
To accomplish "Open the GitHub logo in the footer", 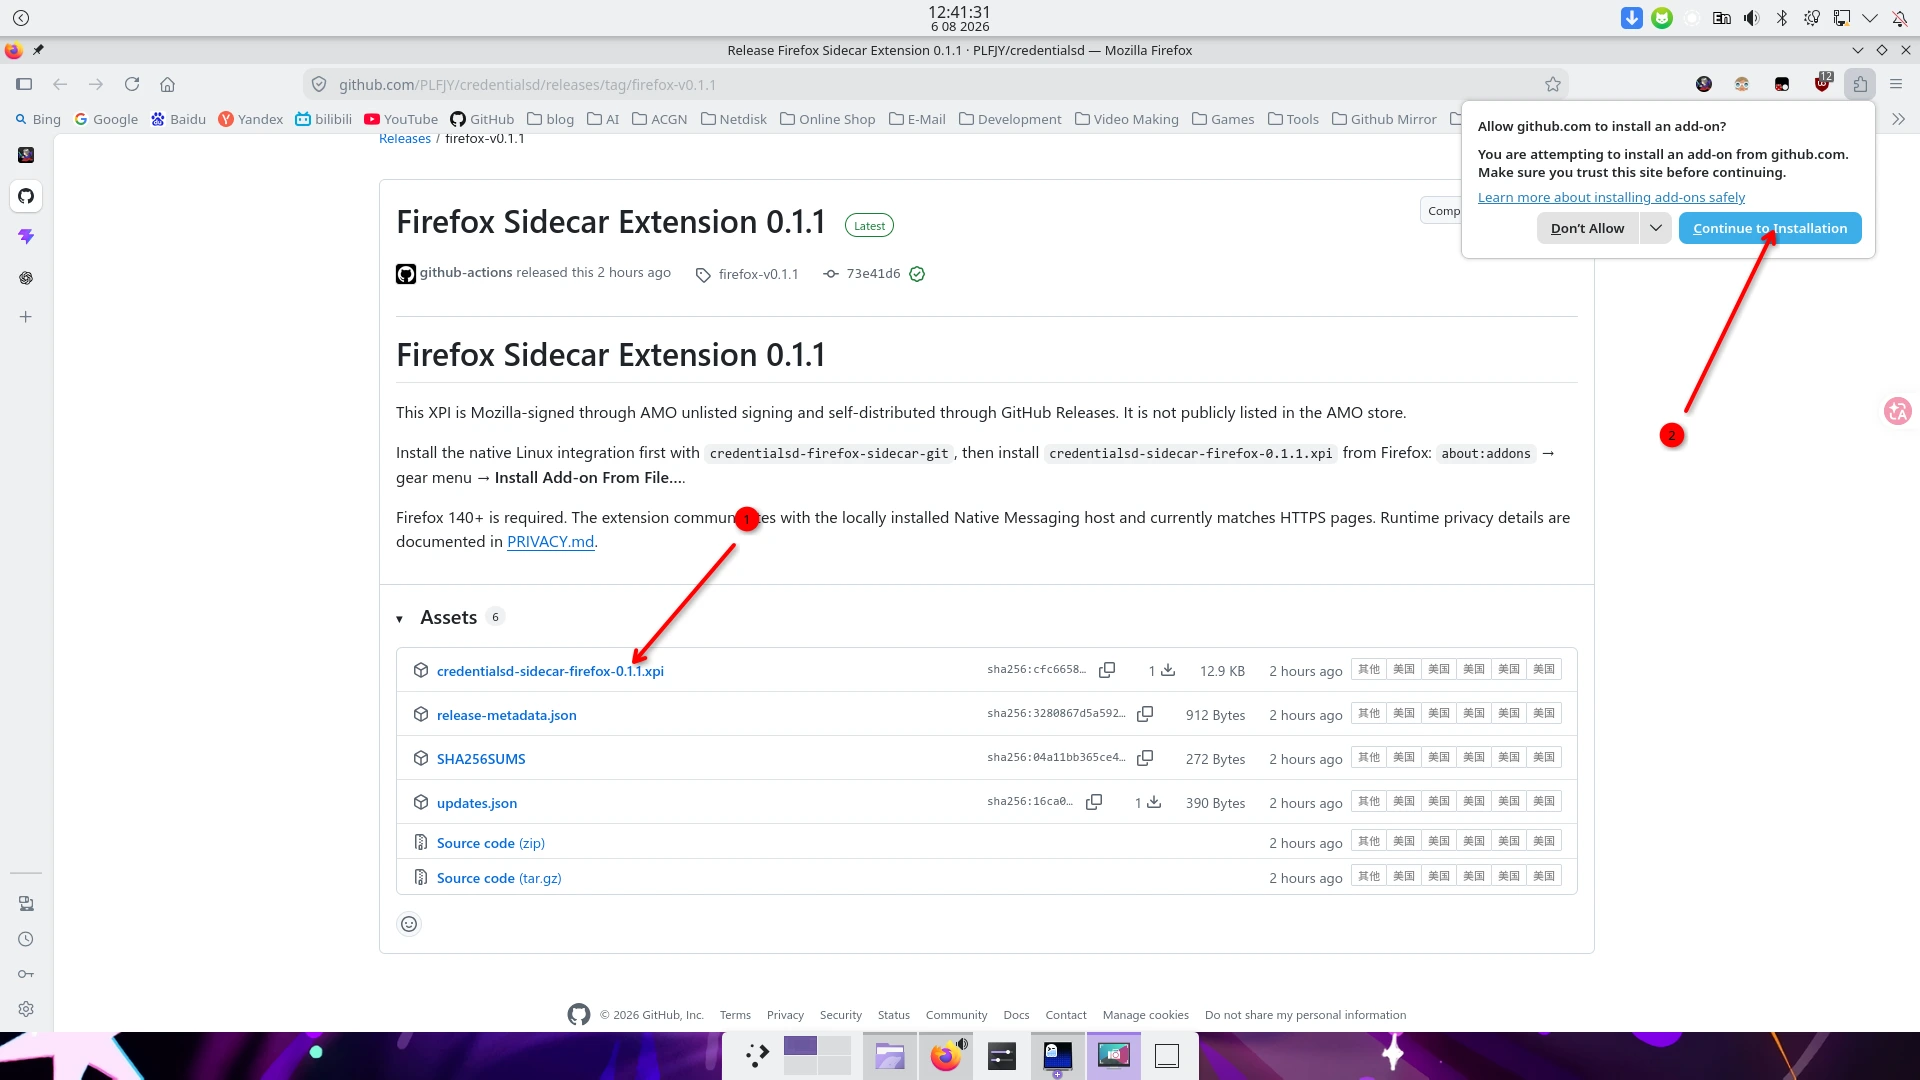I will coord(579,1015).
